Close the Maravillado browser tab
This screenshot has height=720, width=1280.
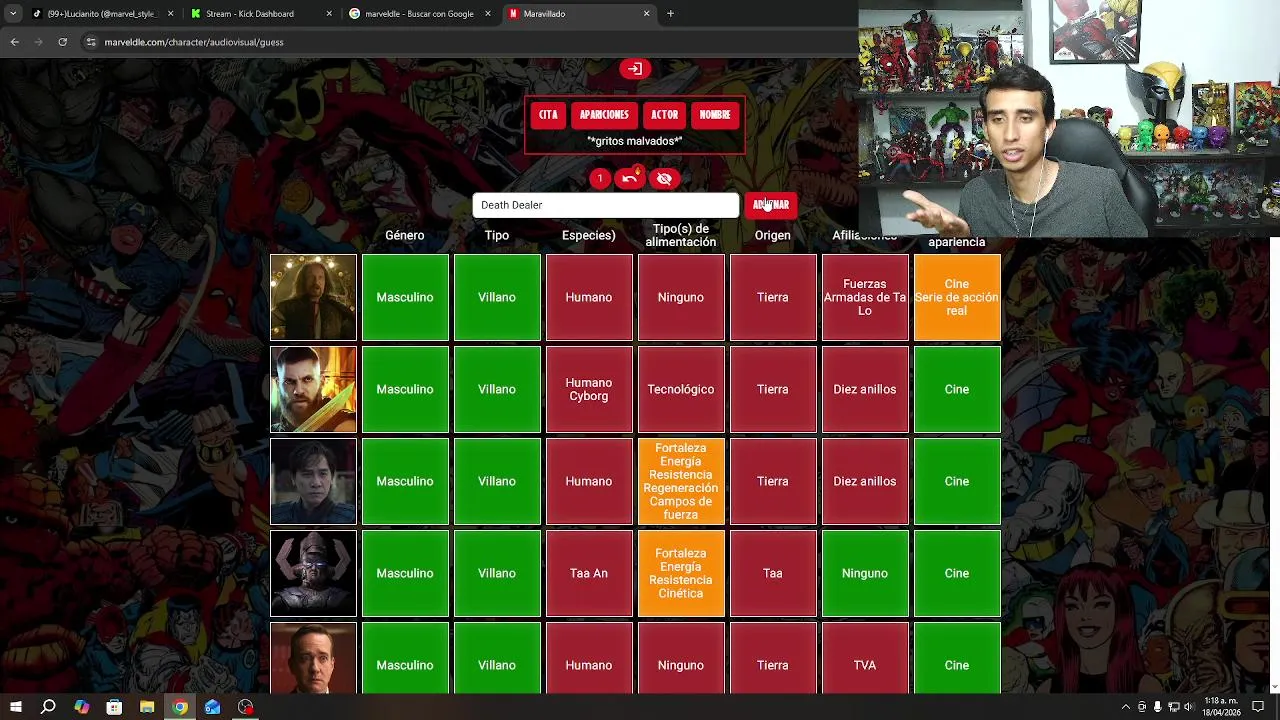tap(647, 14)
